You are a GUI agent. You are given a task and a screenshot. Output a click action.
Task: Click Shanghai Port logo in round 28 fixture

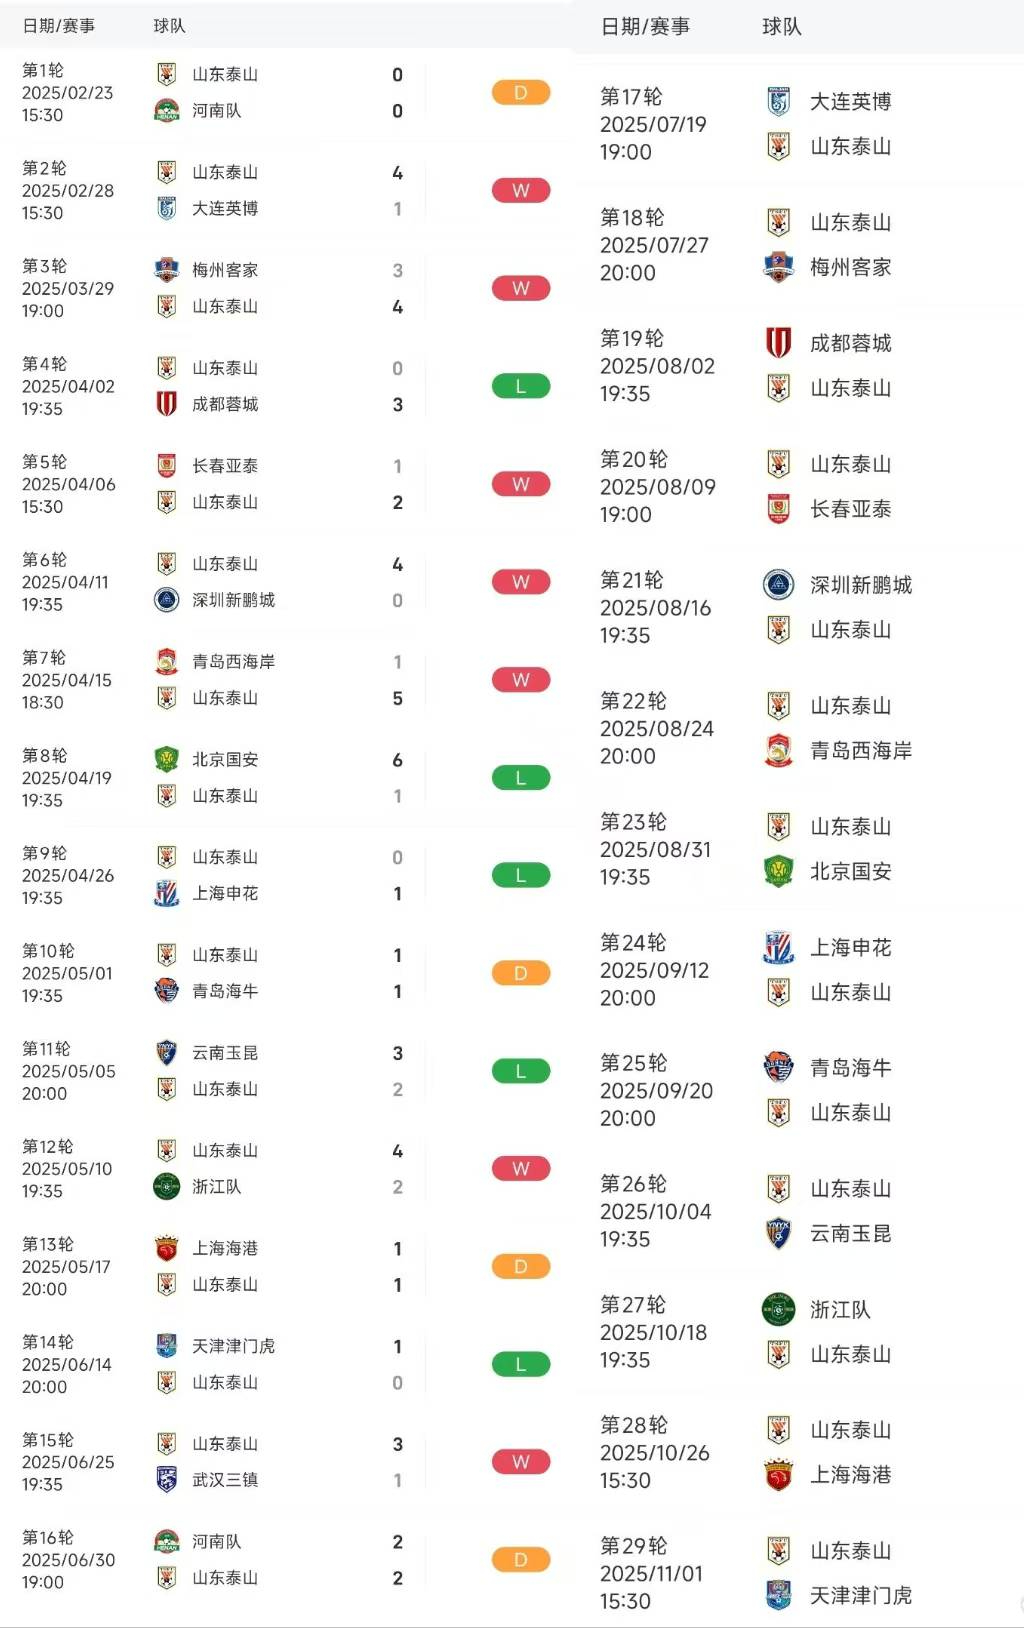coord(778,1475)
